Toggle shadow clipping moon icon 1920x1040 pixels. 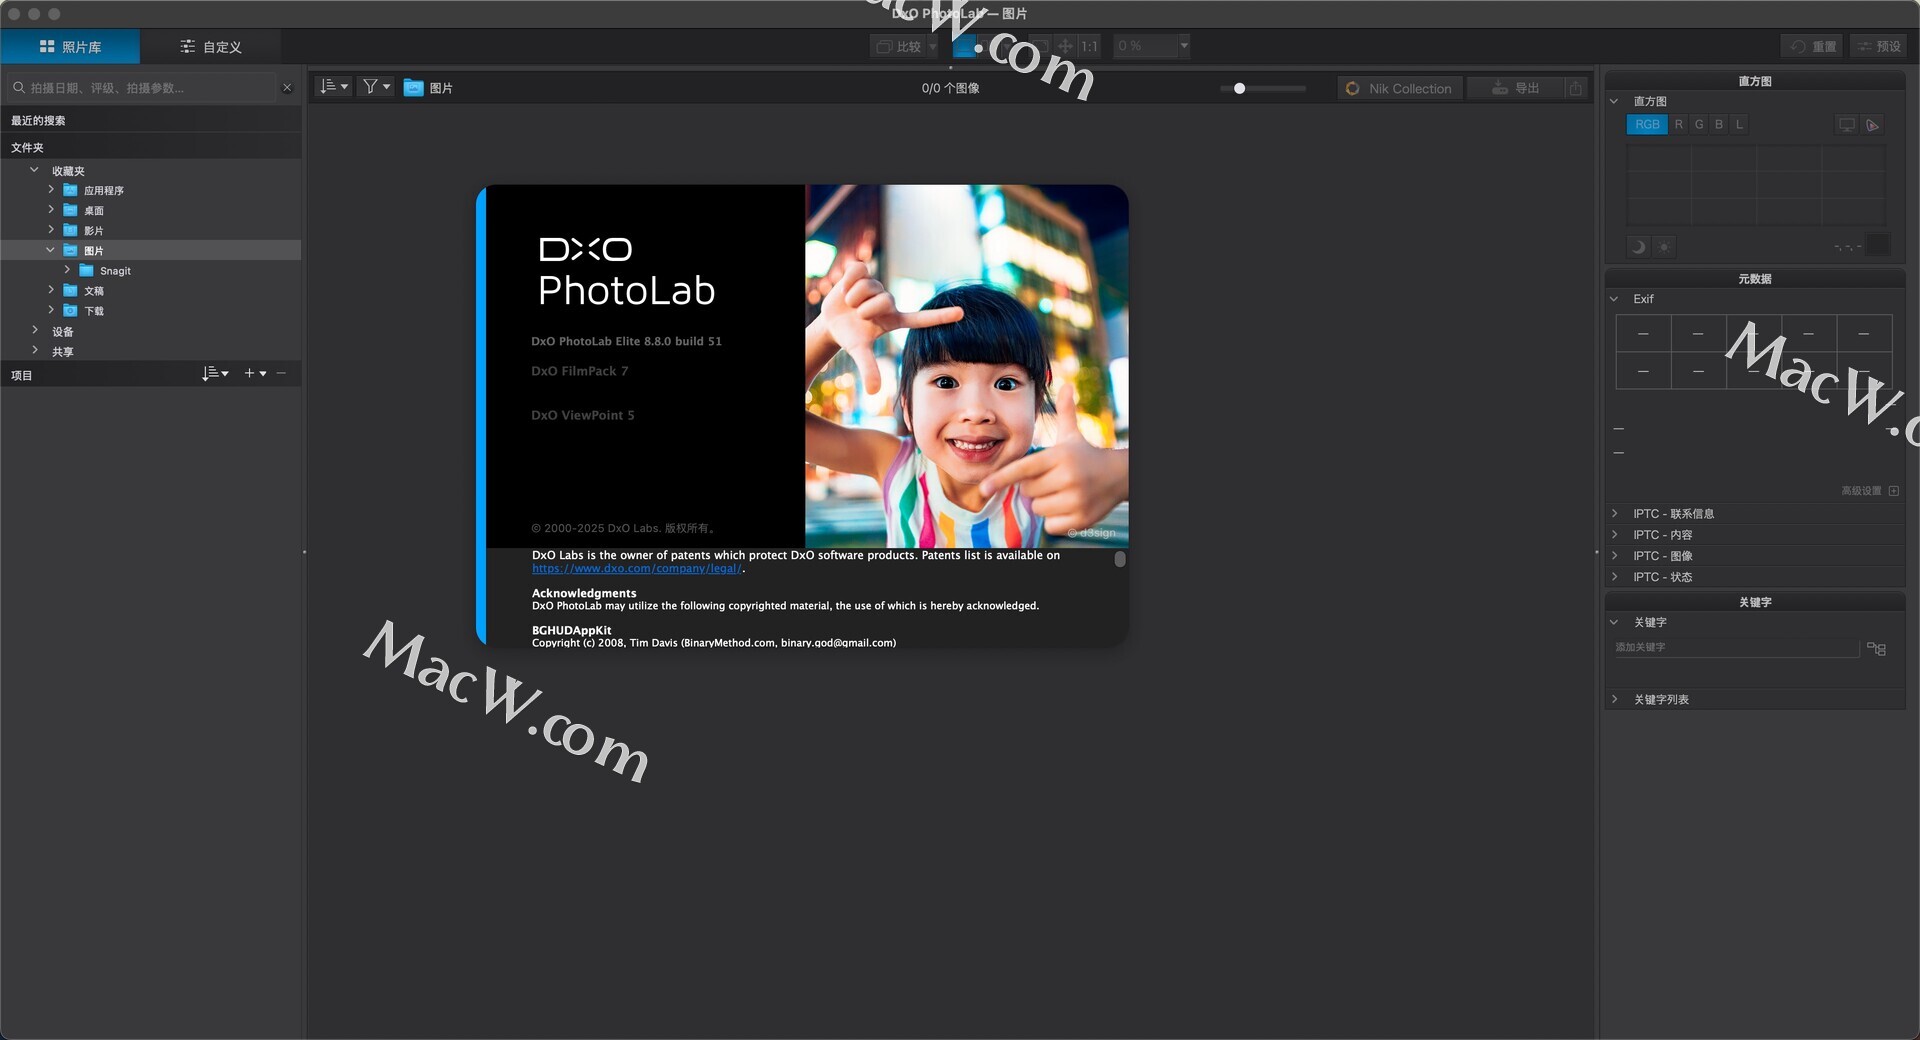1638,246
